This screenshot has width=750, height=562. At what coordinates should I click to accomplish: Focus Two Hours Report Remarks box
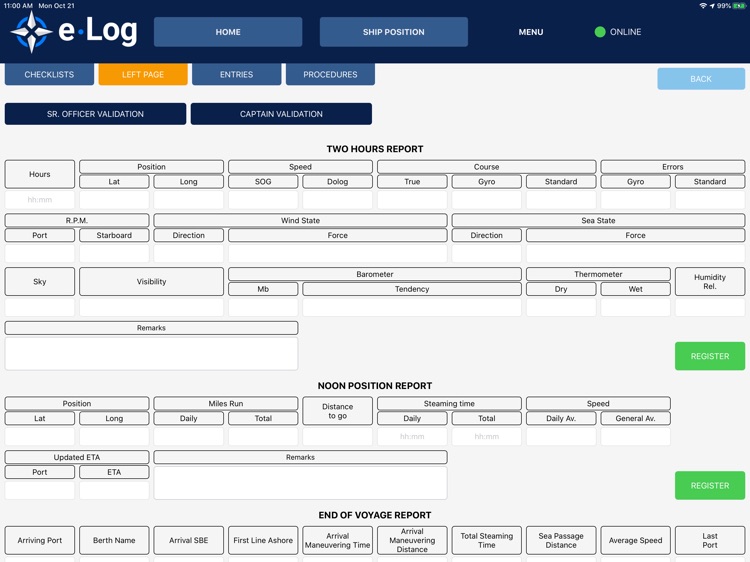coord(151,353)
